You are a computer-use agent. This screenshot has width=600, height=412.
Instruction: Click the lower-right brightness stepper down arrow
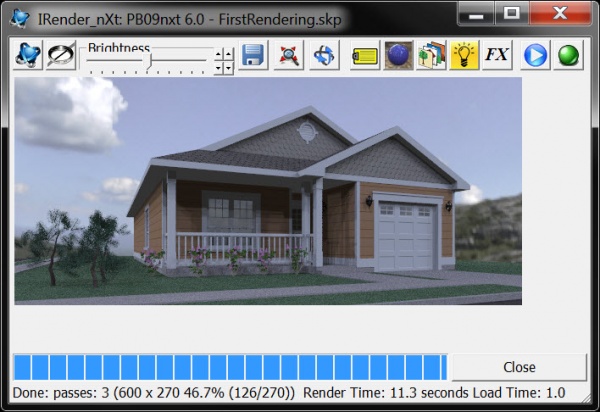tap(228, 68)
